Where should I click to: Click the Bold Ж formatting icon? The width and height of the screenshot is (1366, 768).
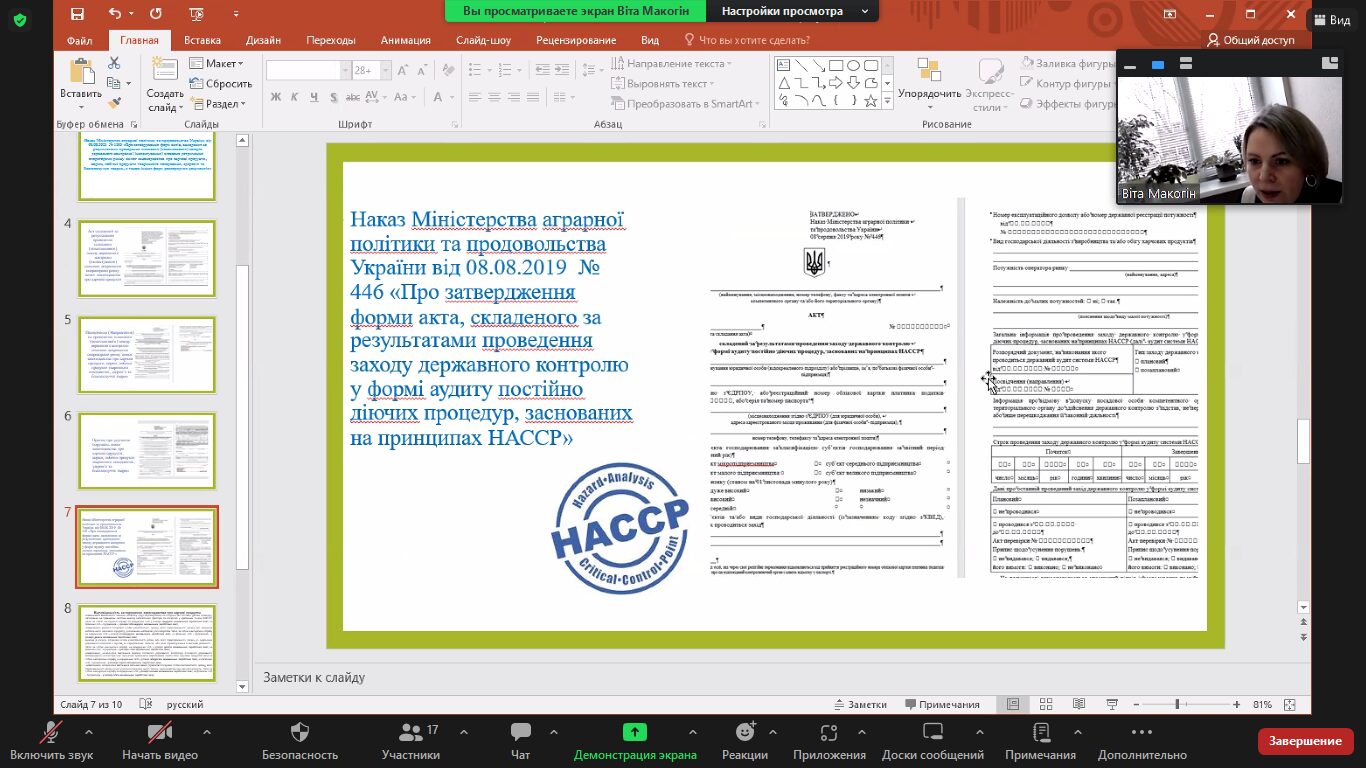[x=275, y=97]
